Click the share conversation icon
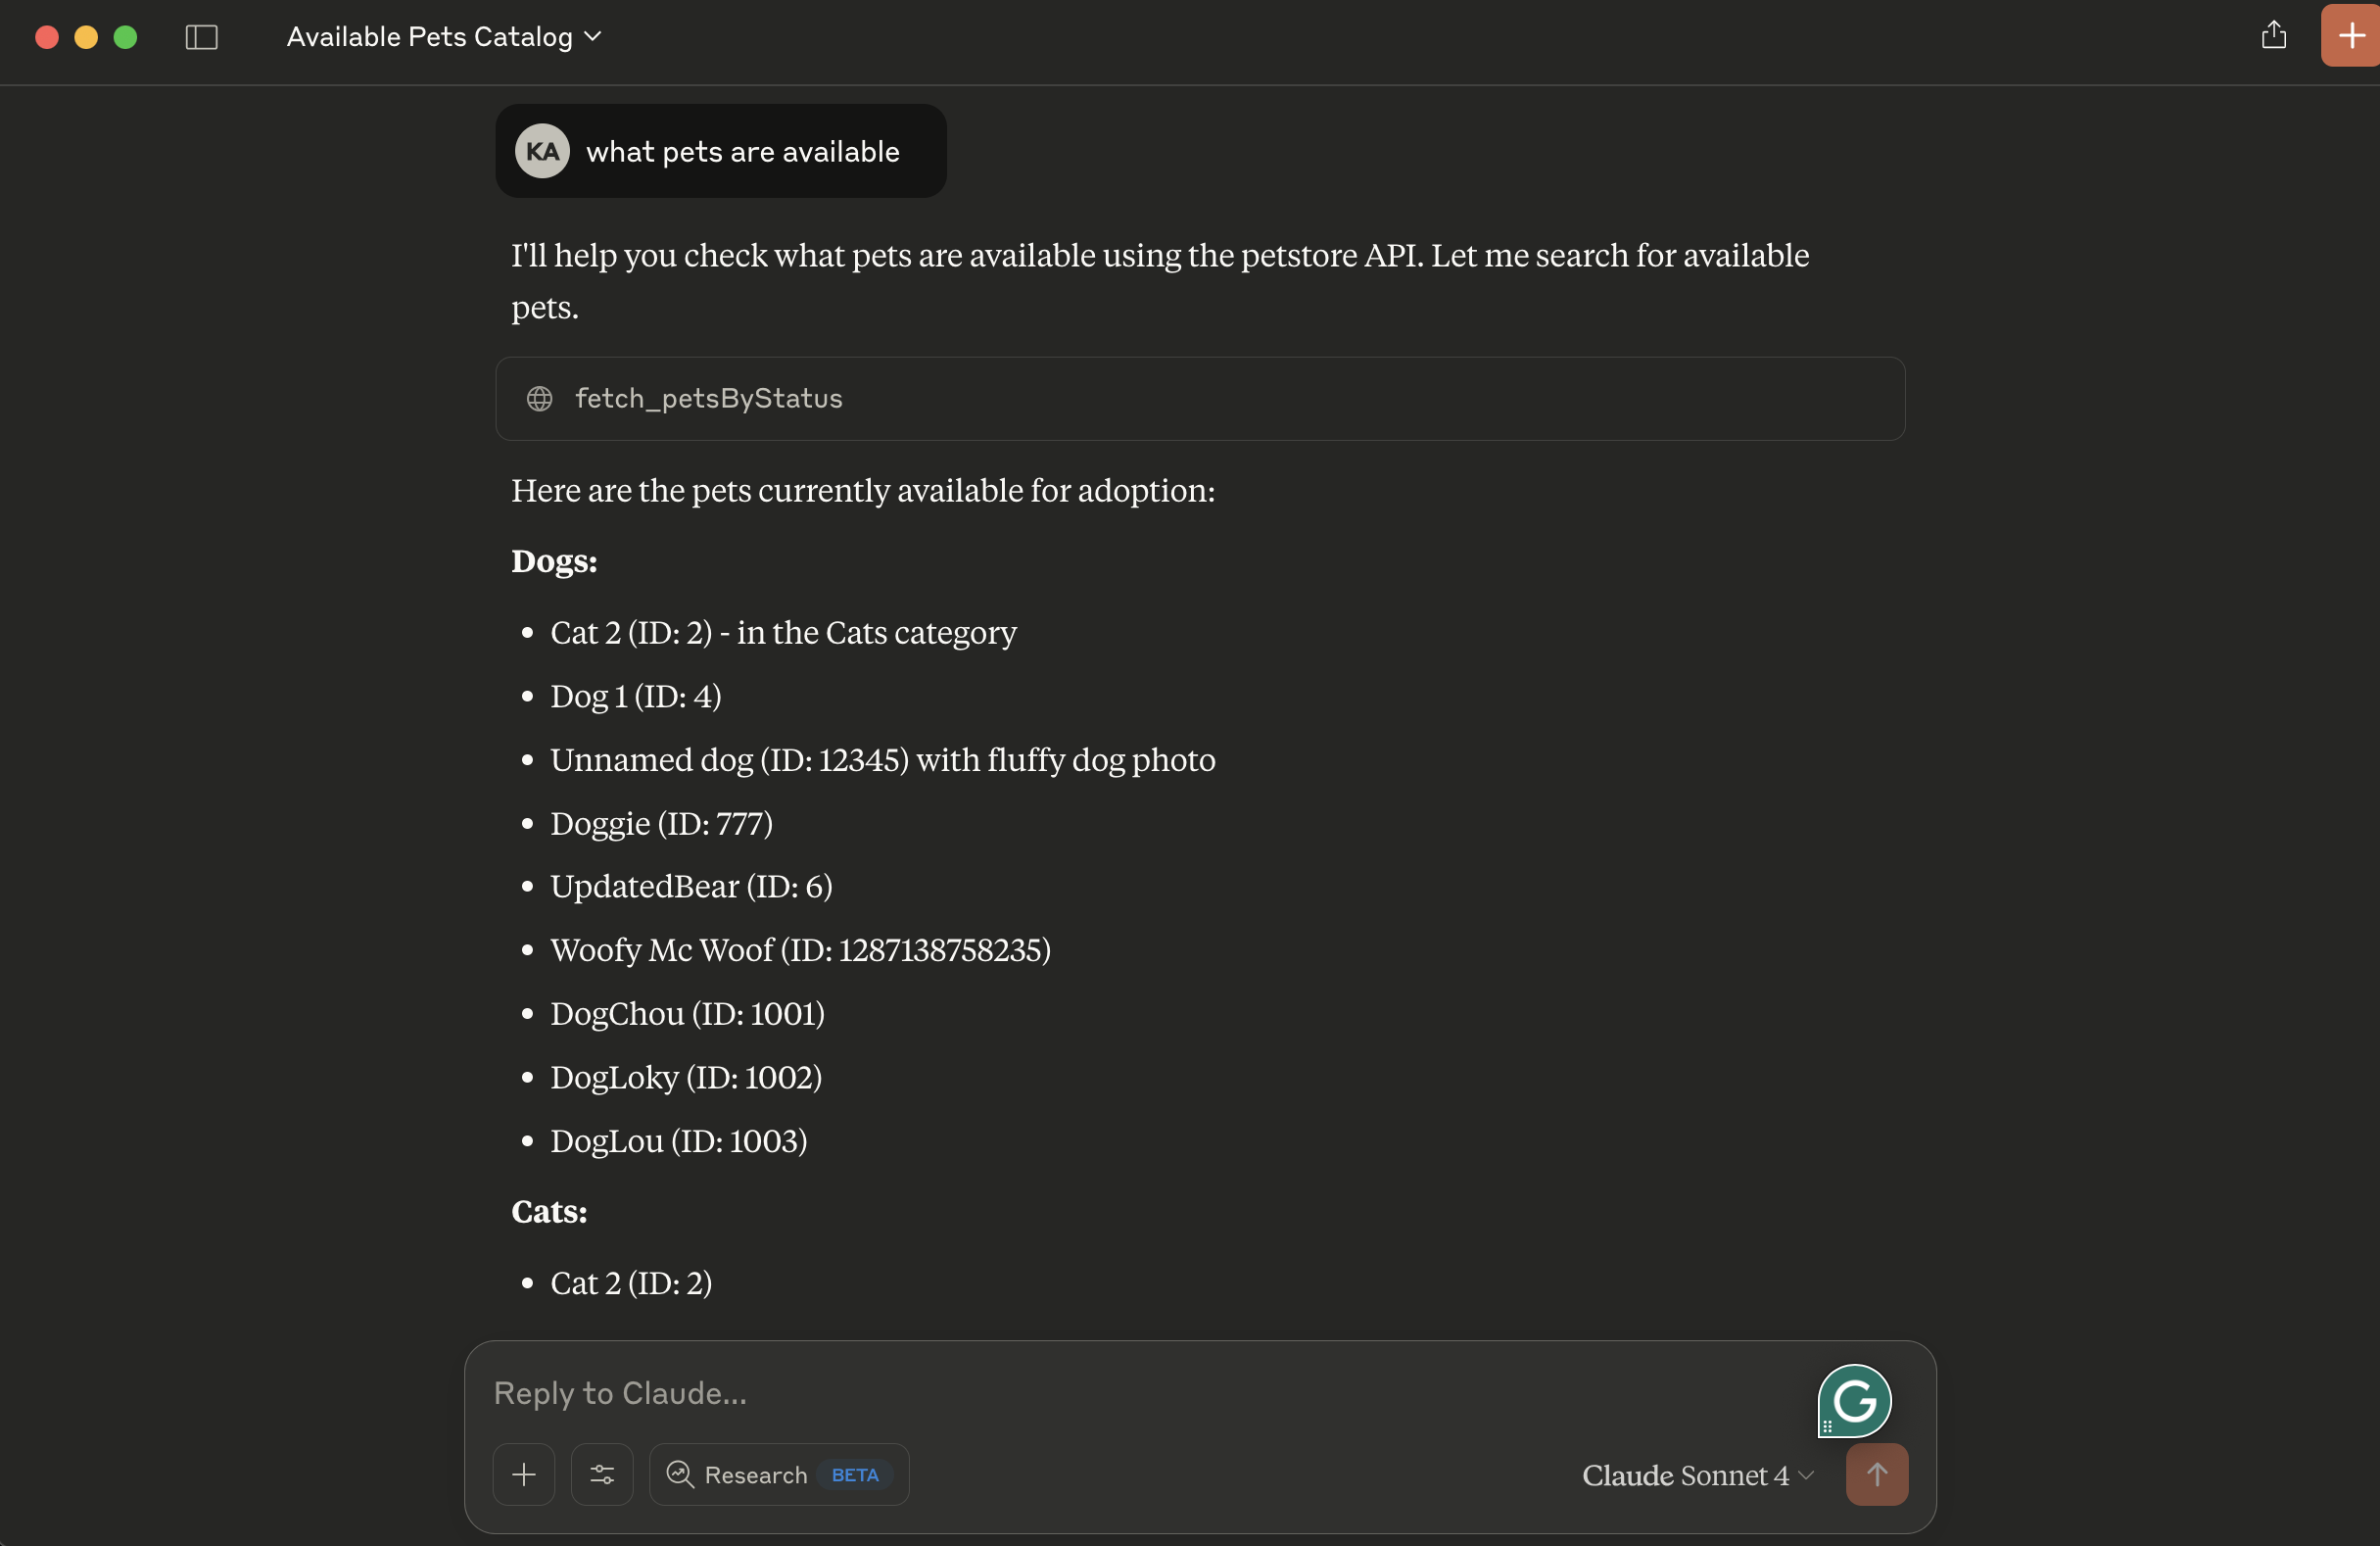 [x=2273, y=36]
